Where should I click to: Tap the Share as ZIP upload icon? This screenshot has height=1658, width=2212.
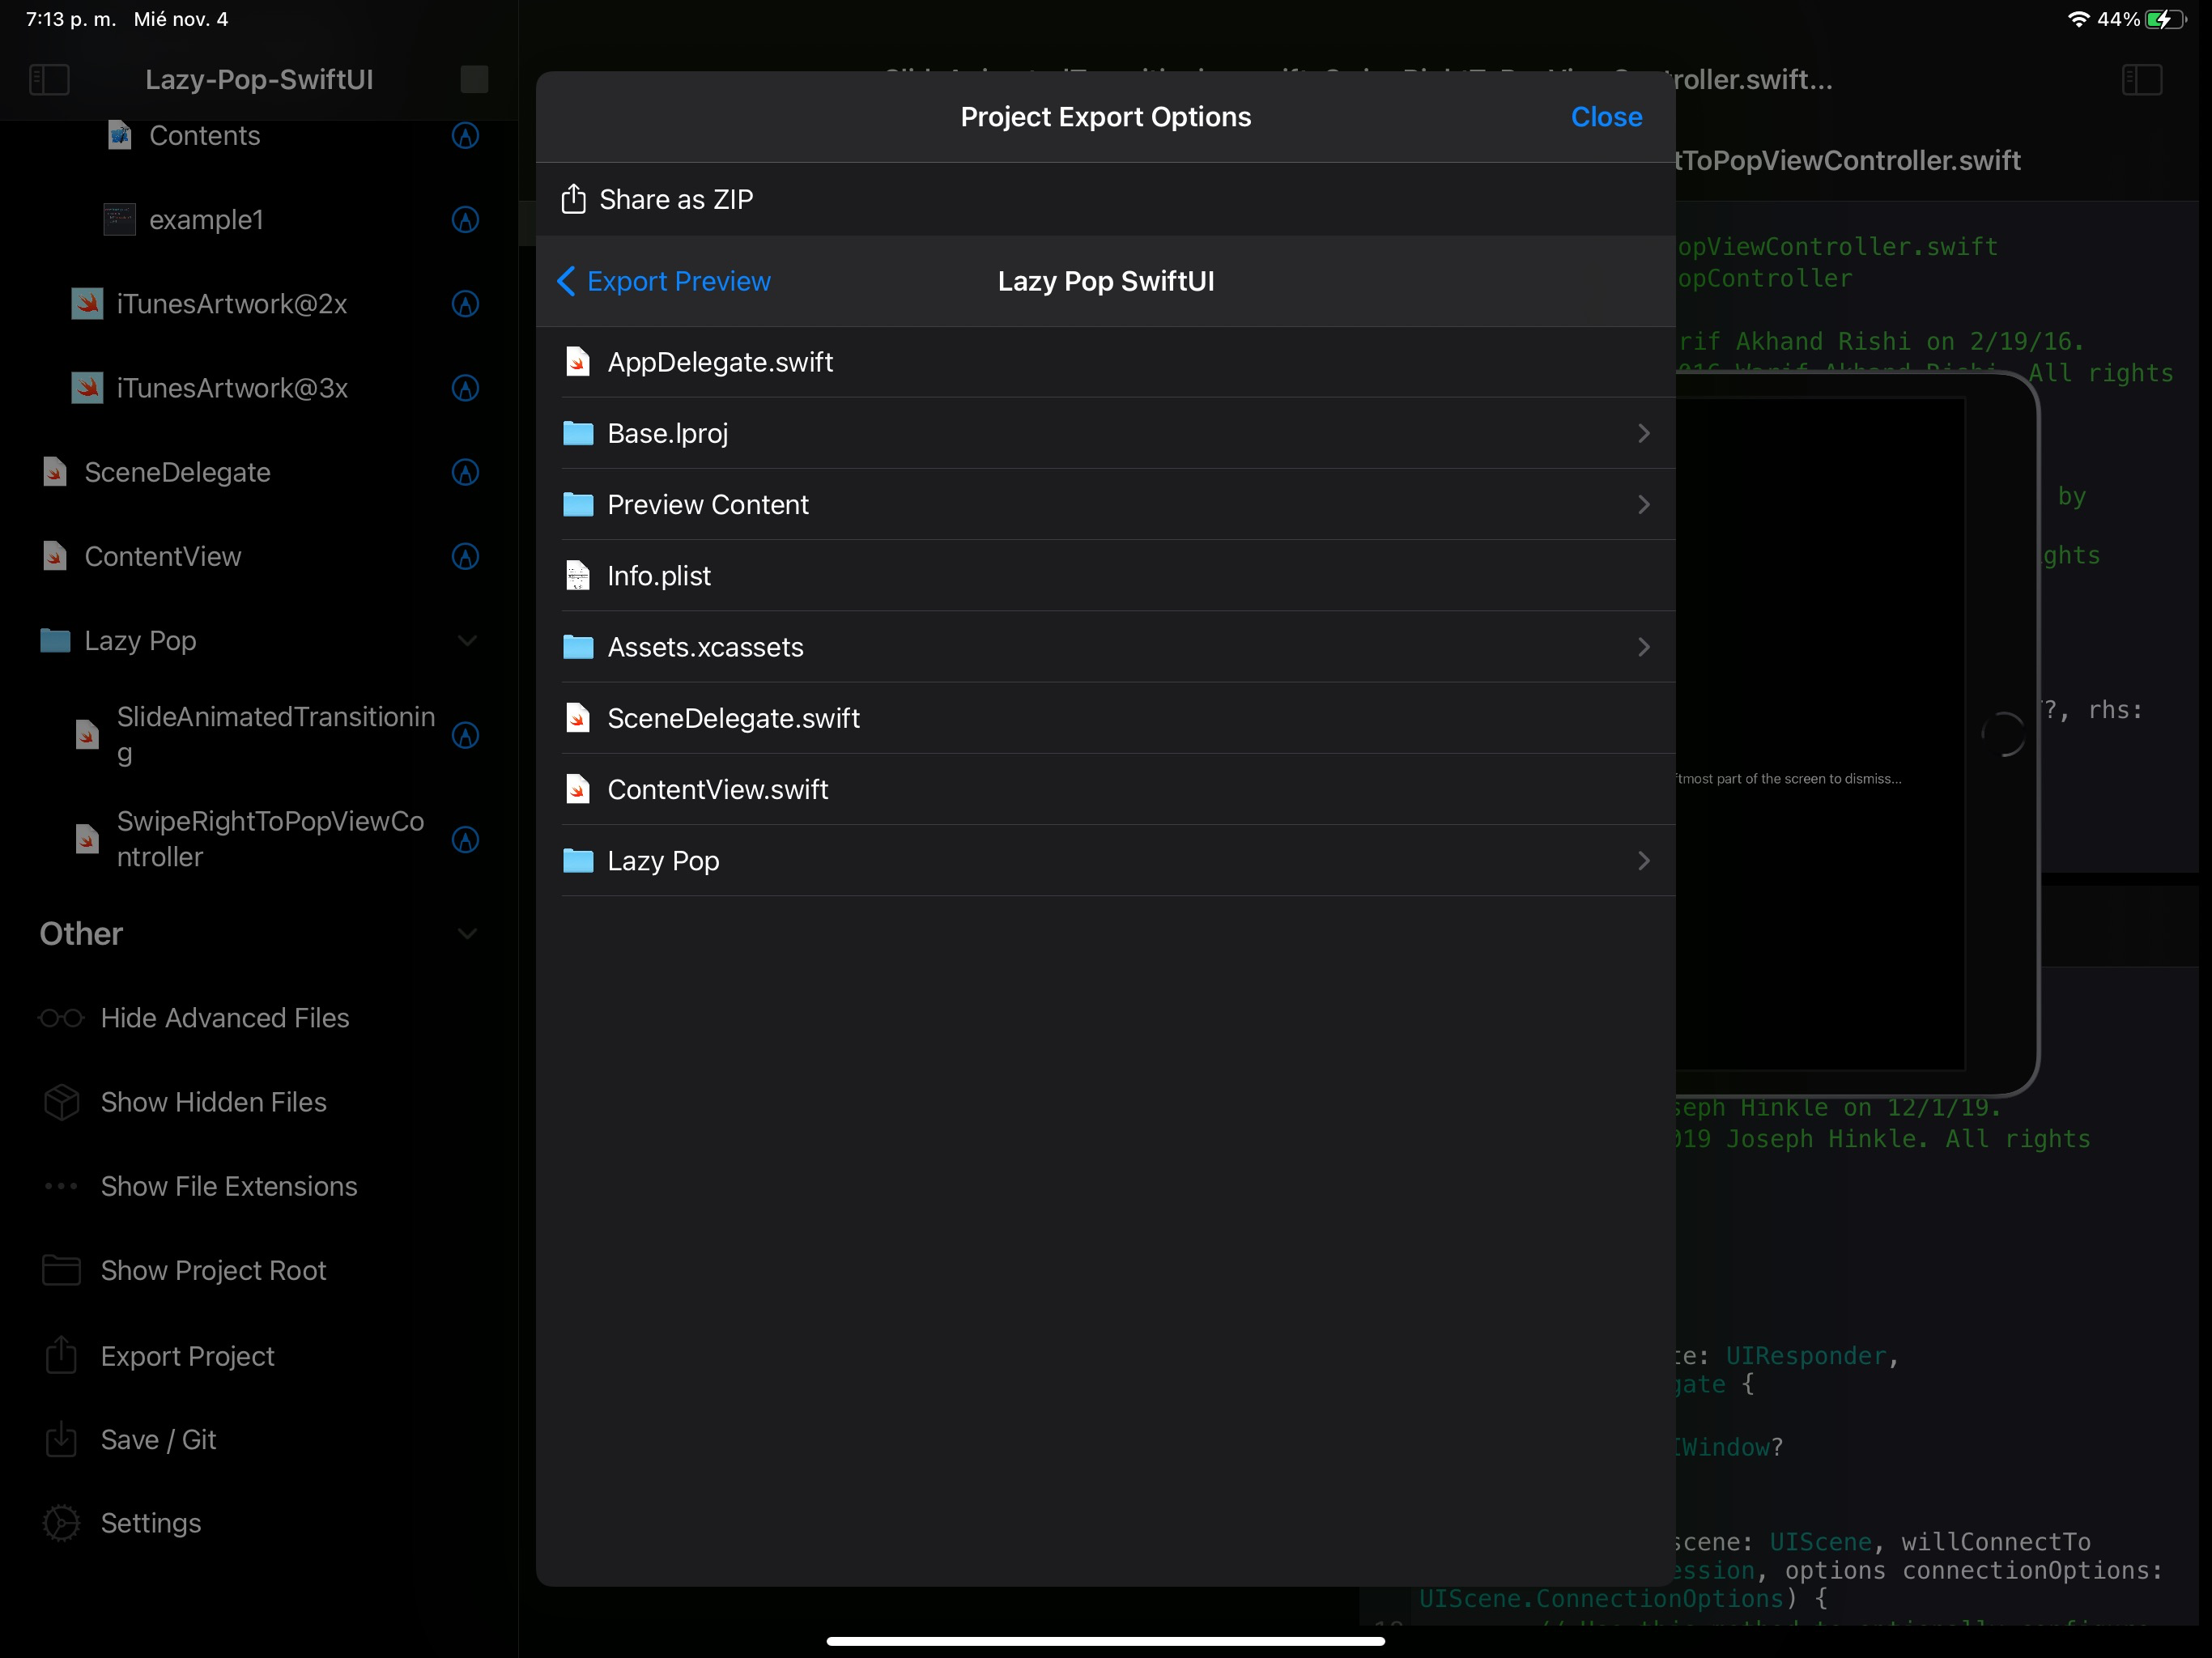pyautogui.click(x=573, y=199)
